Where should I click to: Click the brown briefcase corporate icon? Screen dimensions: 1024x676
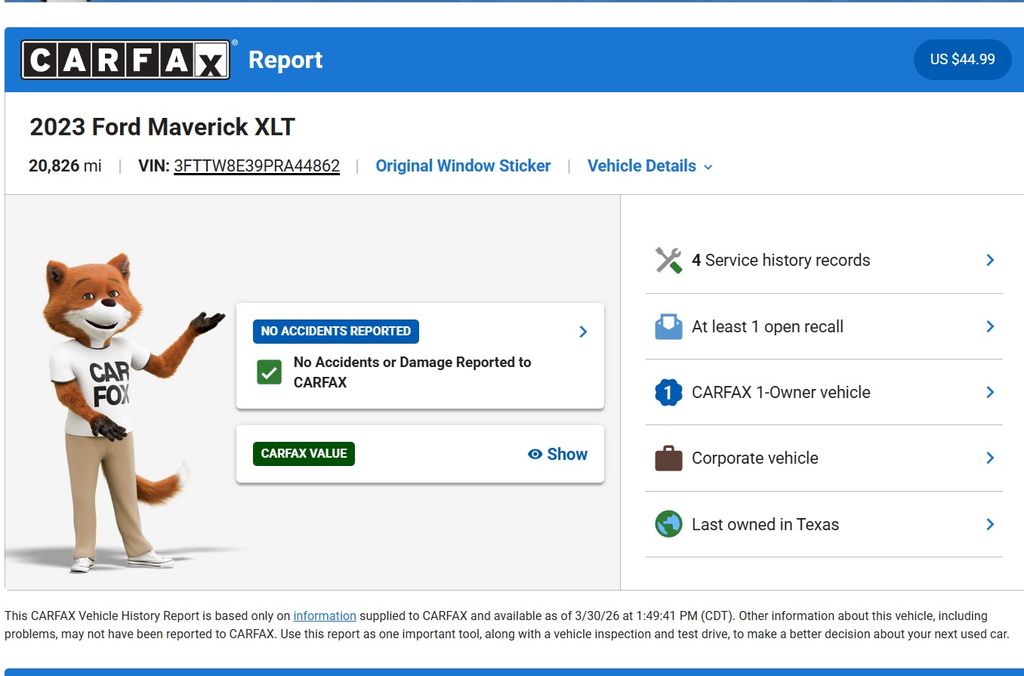(668, 459)
